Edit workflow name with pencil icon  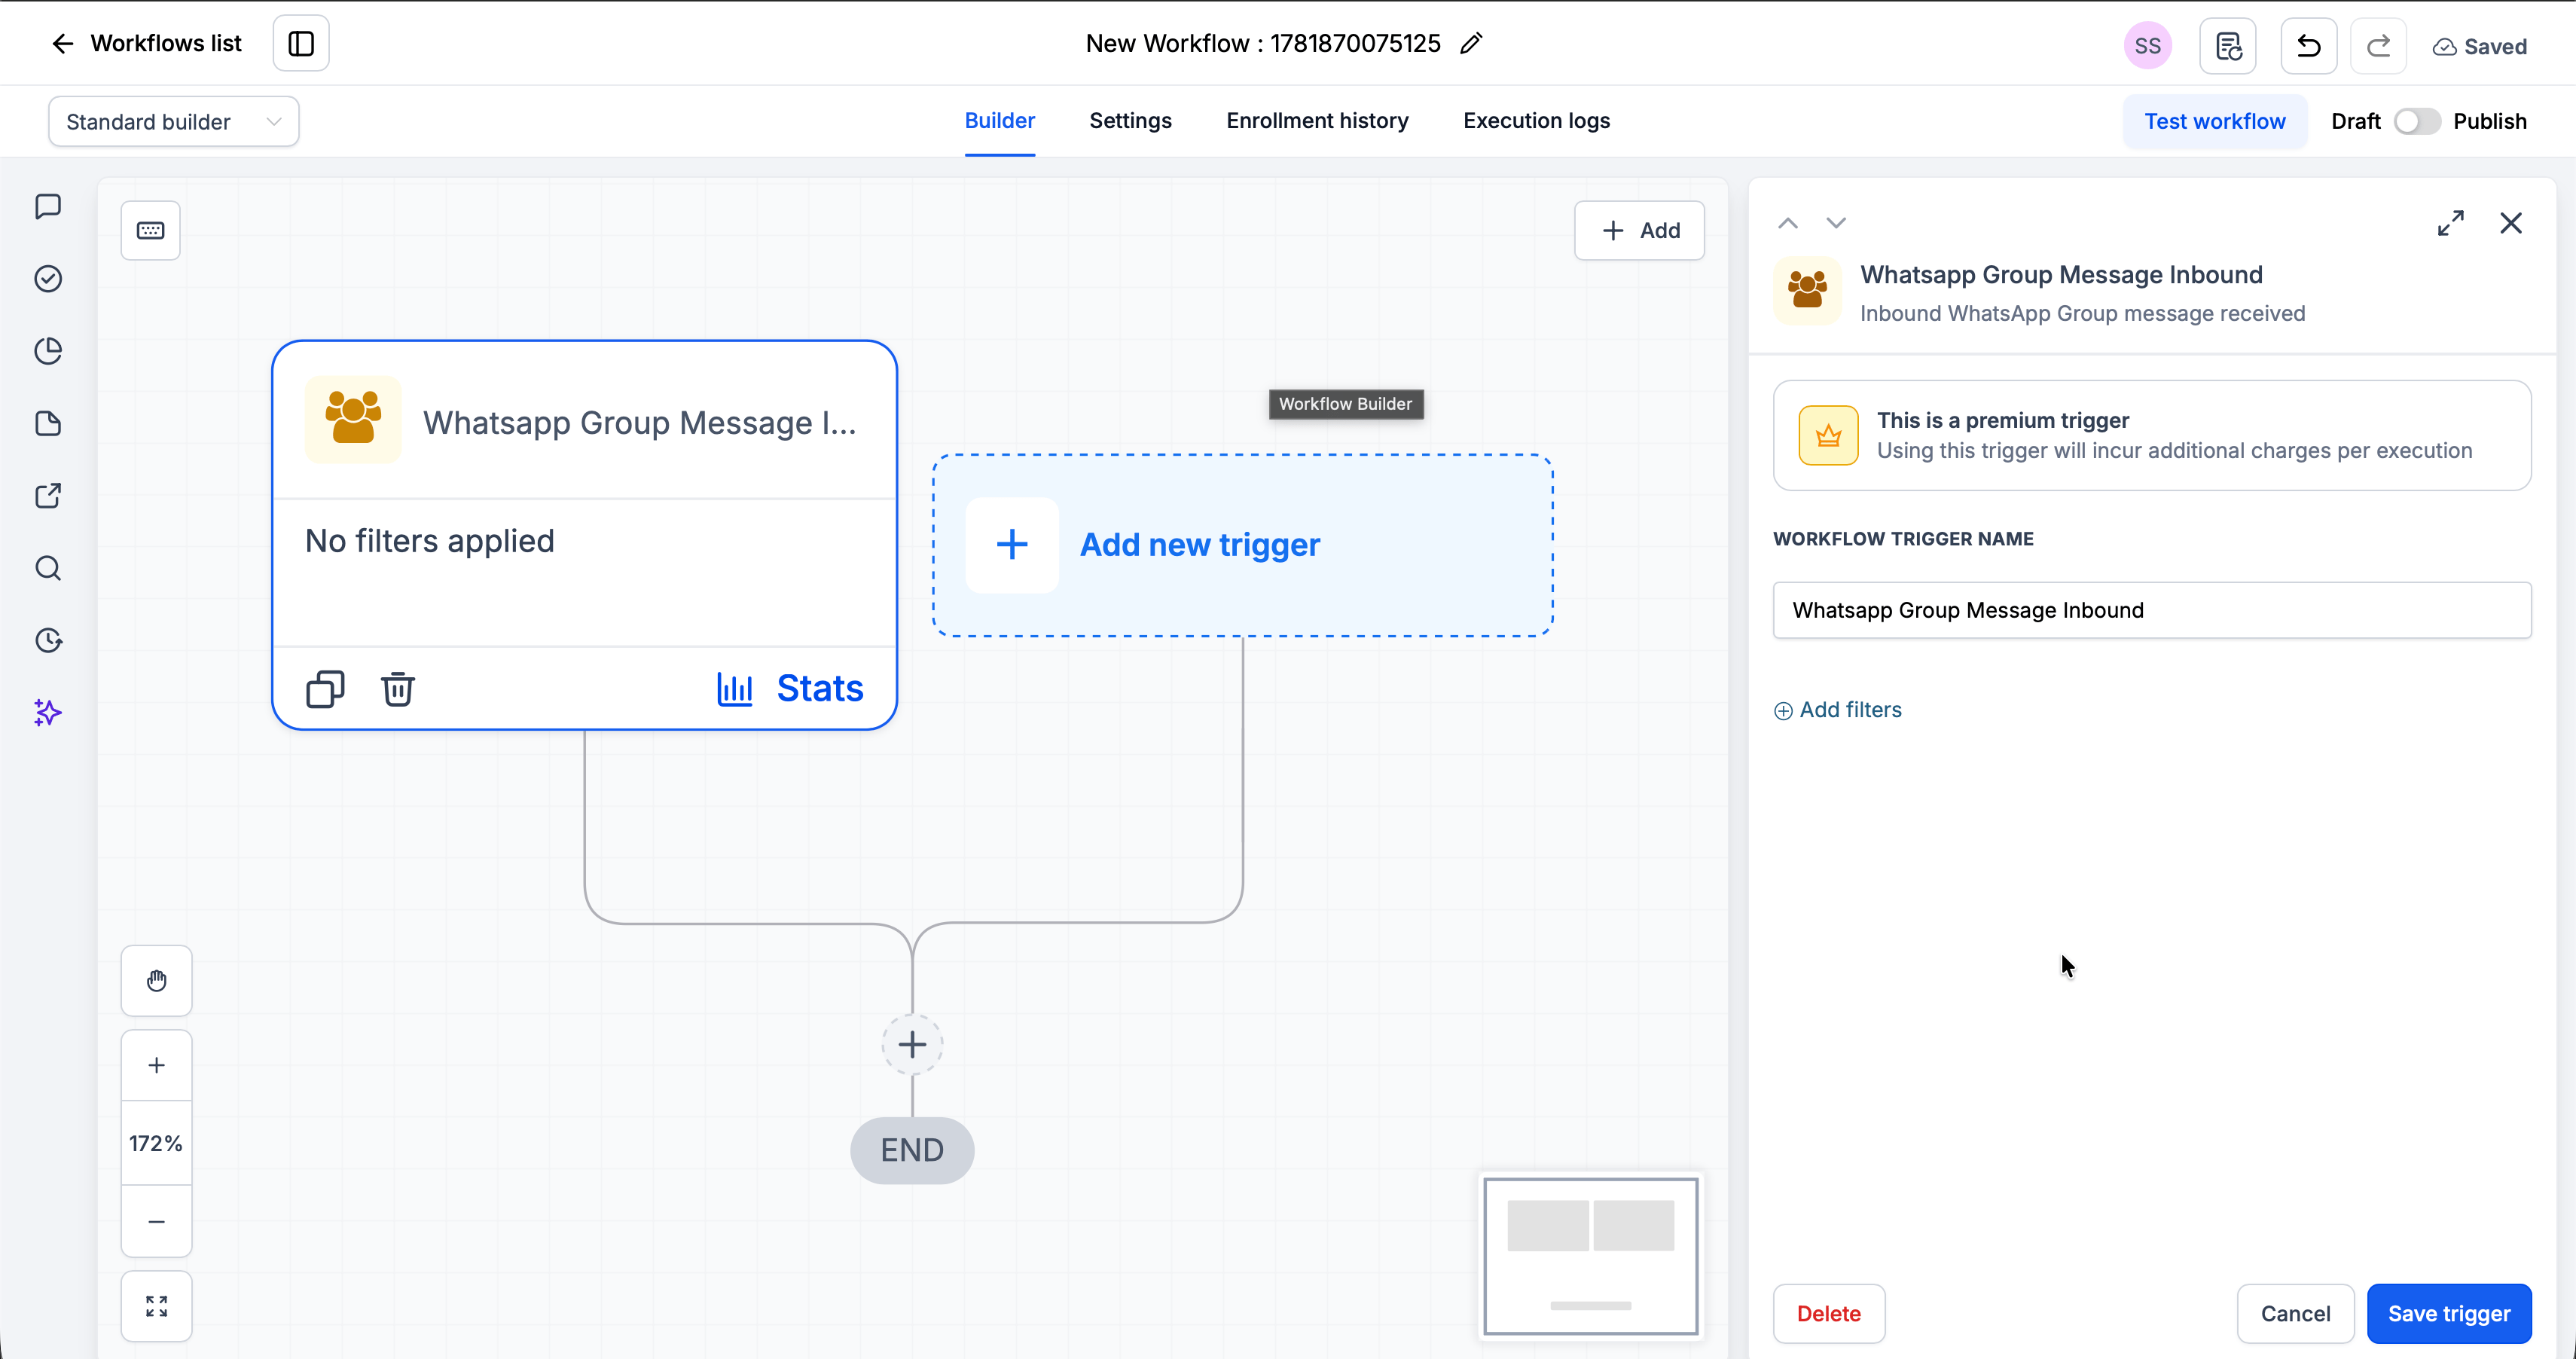point(1470,43)
